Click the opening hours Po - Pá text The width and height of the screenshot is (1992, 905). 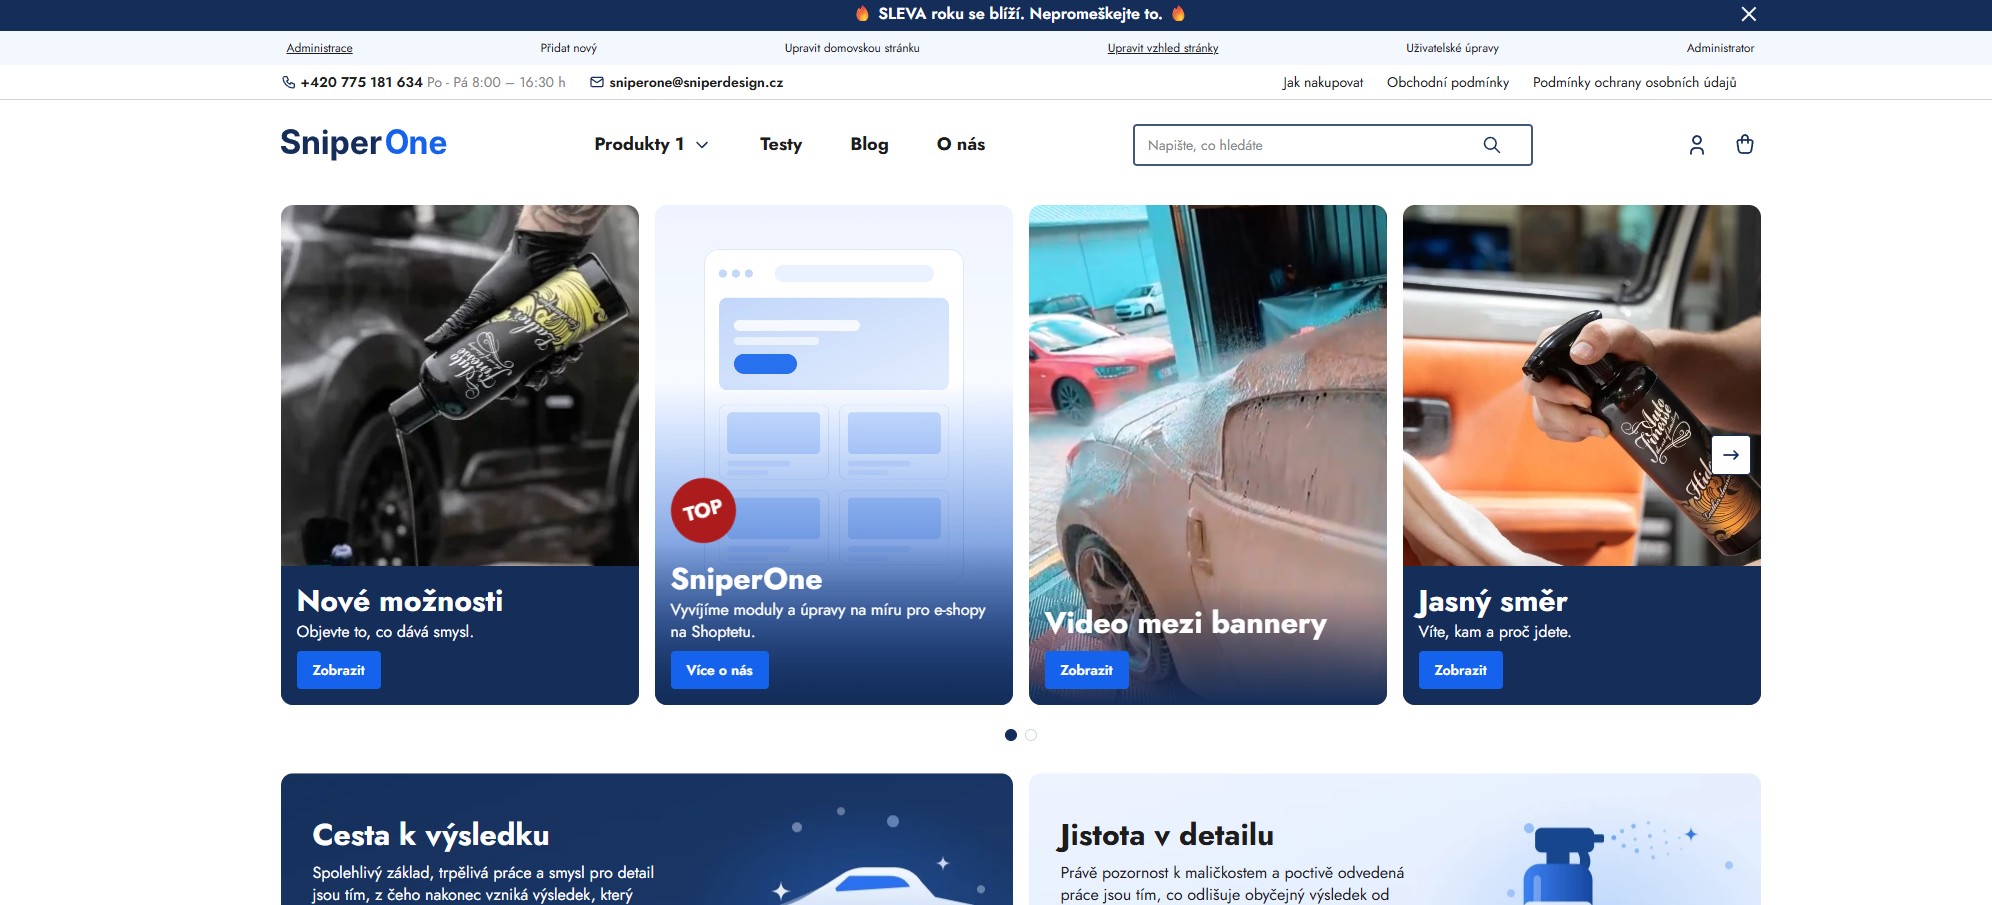point(496,83)
